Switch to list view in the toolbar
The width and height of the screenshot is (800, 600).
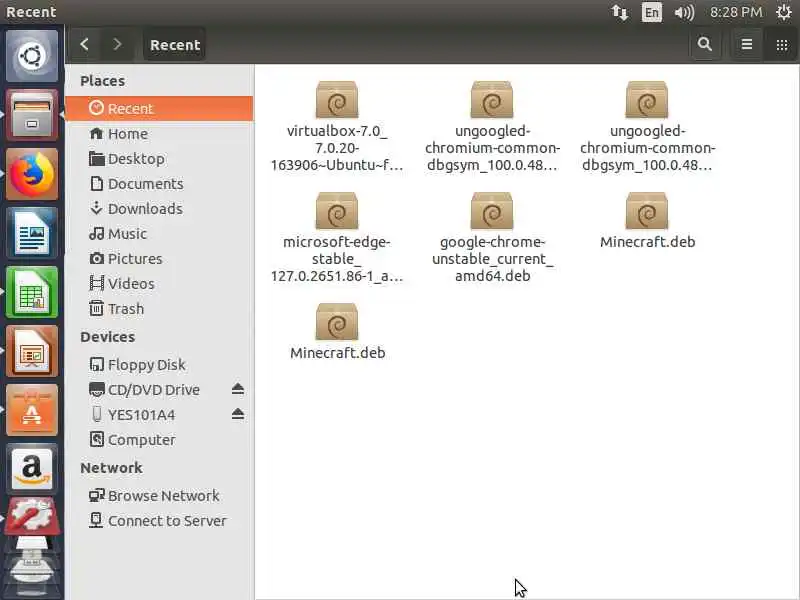pos(746,44)
